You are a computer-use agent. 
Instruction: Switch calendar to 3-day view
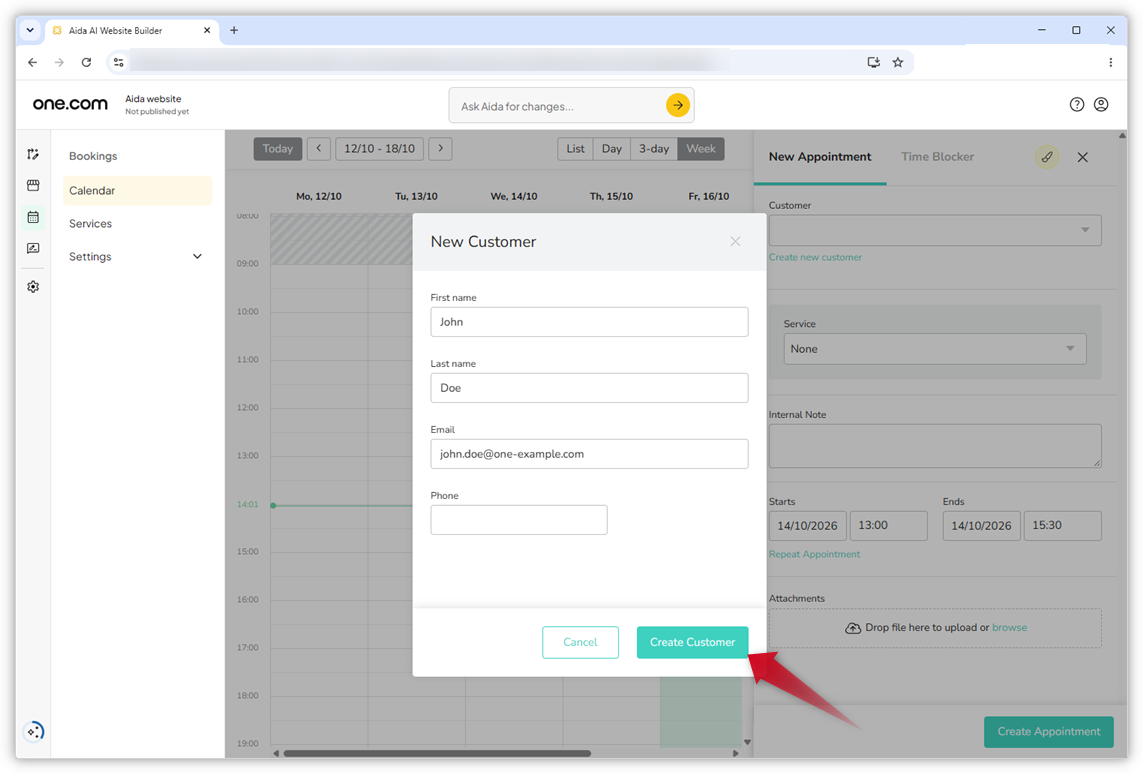click(x=654, y=149)
